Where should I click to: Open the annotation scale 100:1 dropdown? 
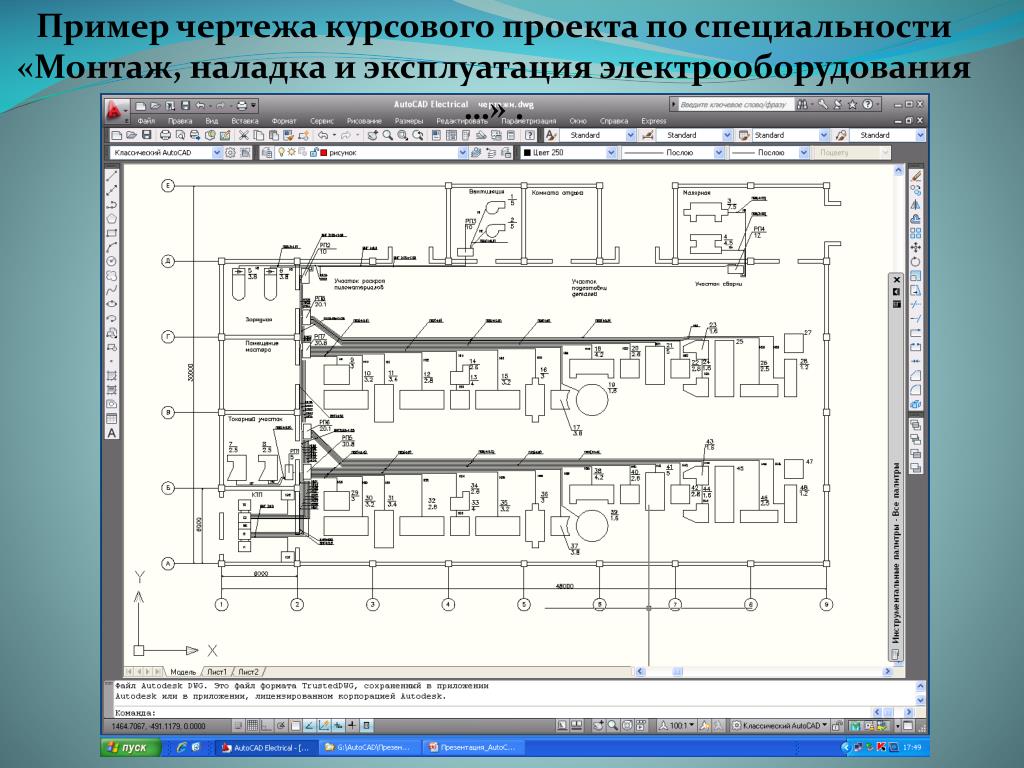[x=678, y=726]
